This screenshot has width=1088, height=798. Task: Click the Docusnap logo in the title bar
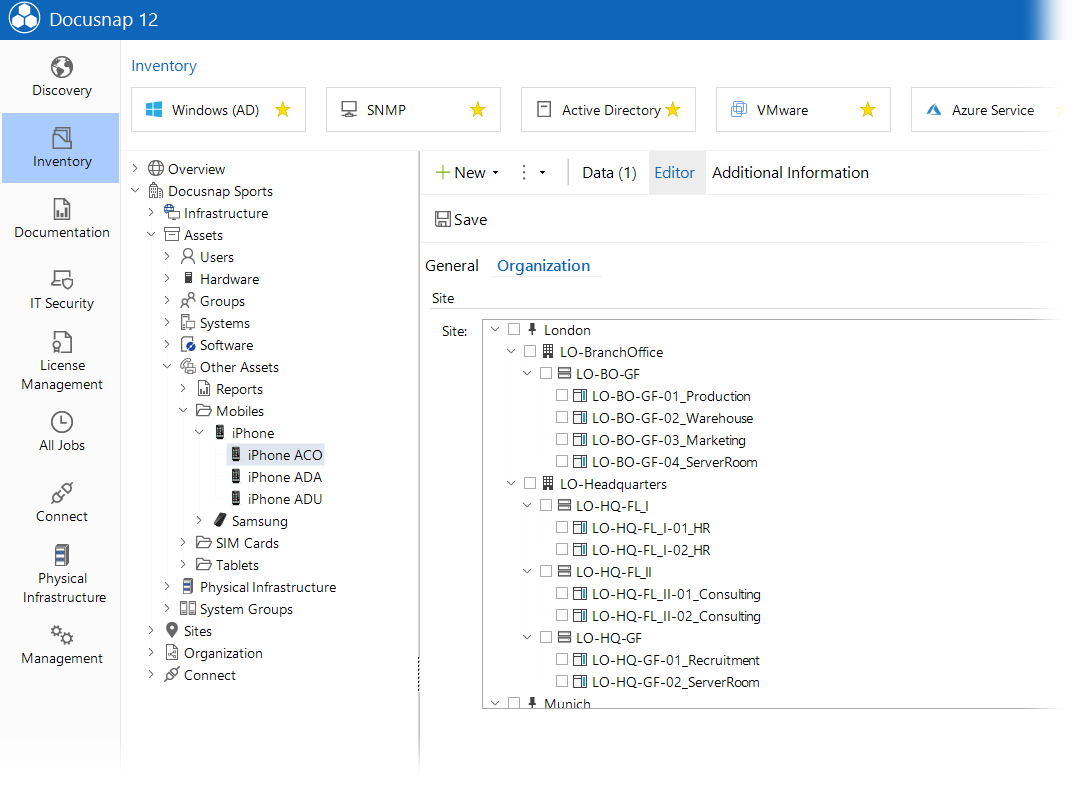pyautogui.click(x=24, y=19)
